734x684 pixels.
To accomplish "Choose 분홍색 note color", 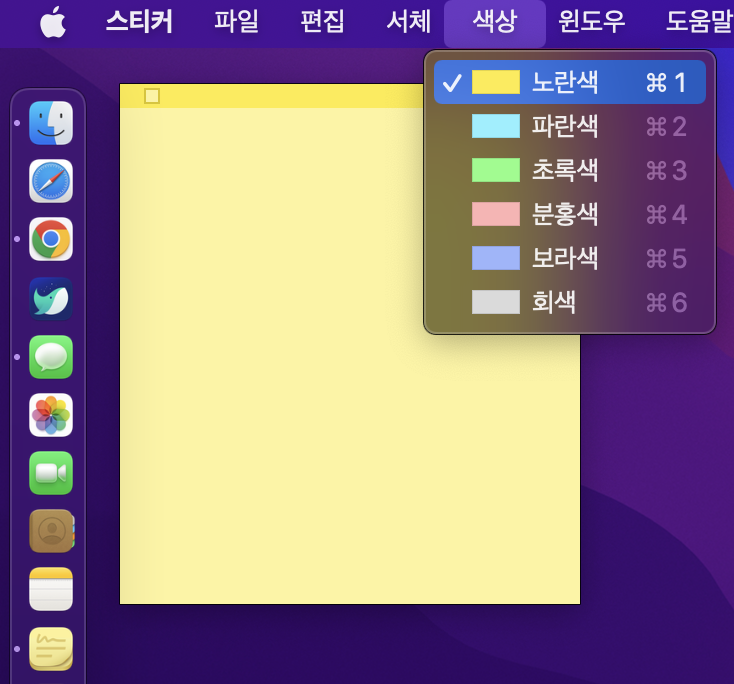I will pyautogui.click(x=570, y=214).
